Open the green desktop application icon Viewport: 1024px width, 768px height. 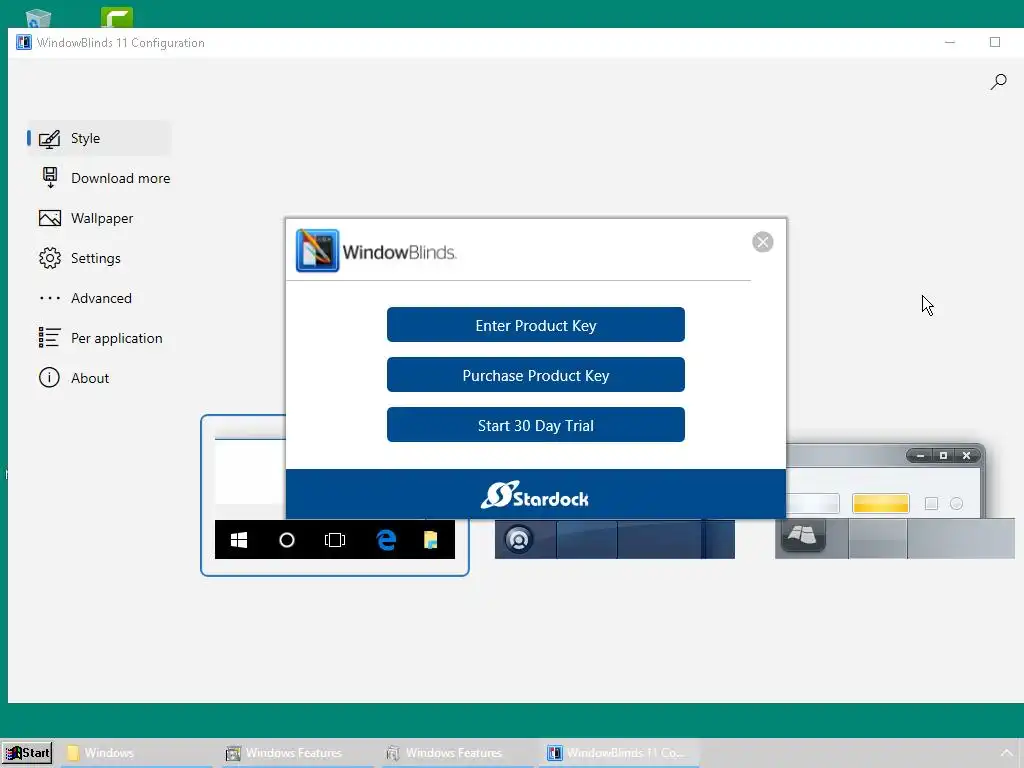click(117, 17)
